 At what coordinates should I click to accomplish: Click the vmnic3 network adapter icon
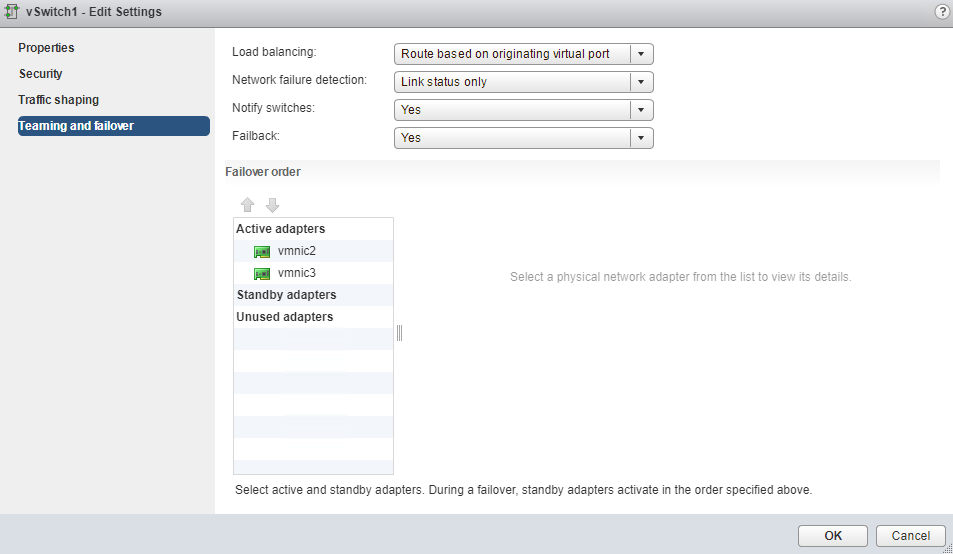click(262, 274)
